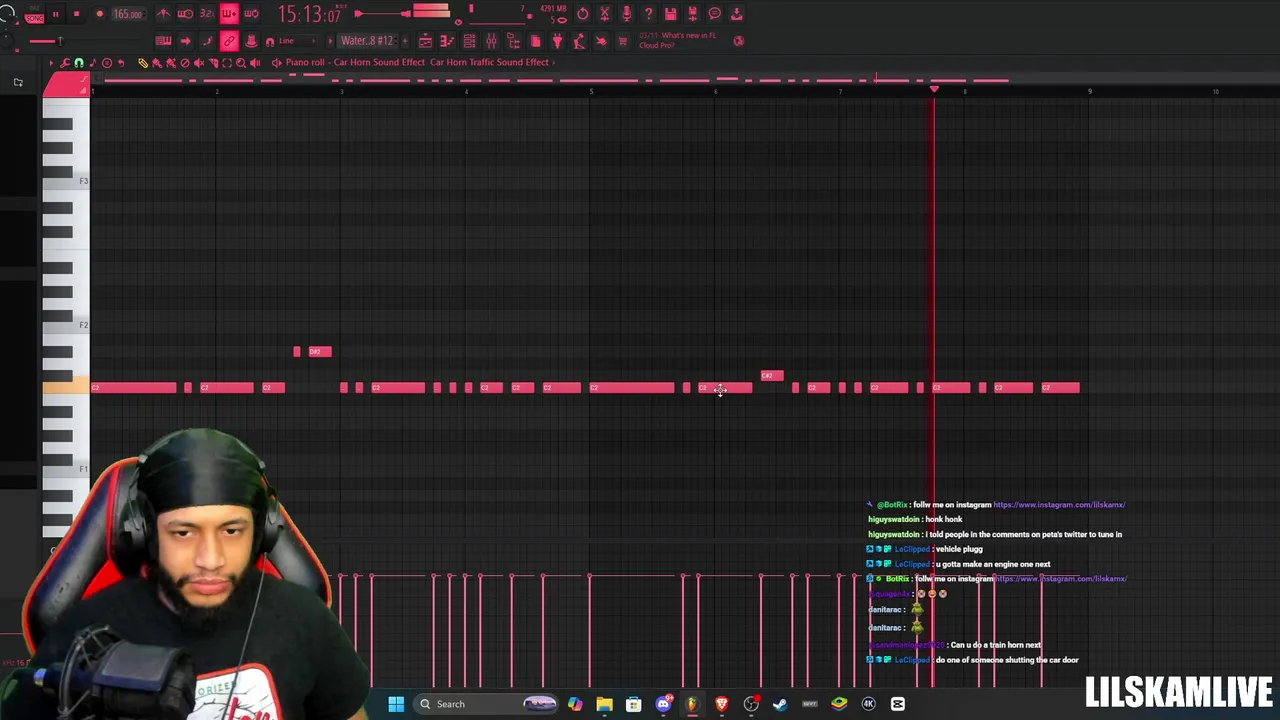This screenshot has height=720, width=1280.
Task: Toggle the metronome button
Action: pos(164,14)
